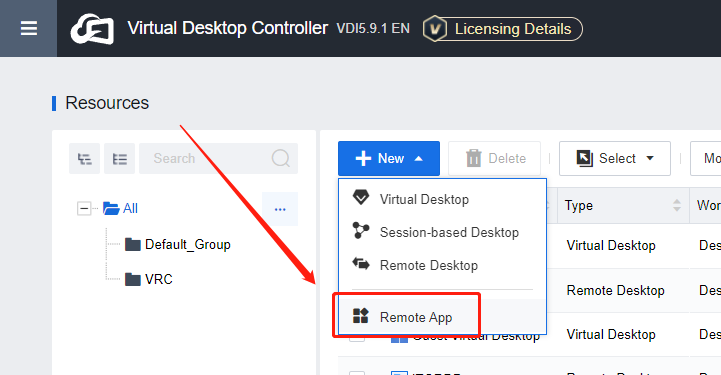
Task: Click the Type column sort arrows
Action: click(x=676, y=205)
